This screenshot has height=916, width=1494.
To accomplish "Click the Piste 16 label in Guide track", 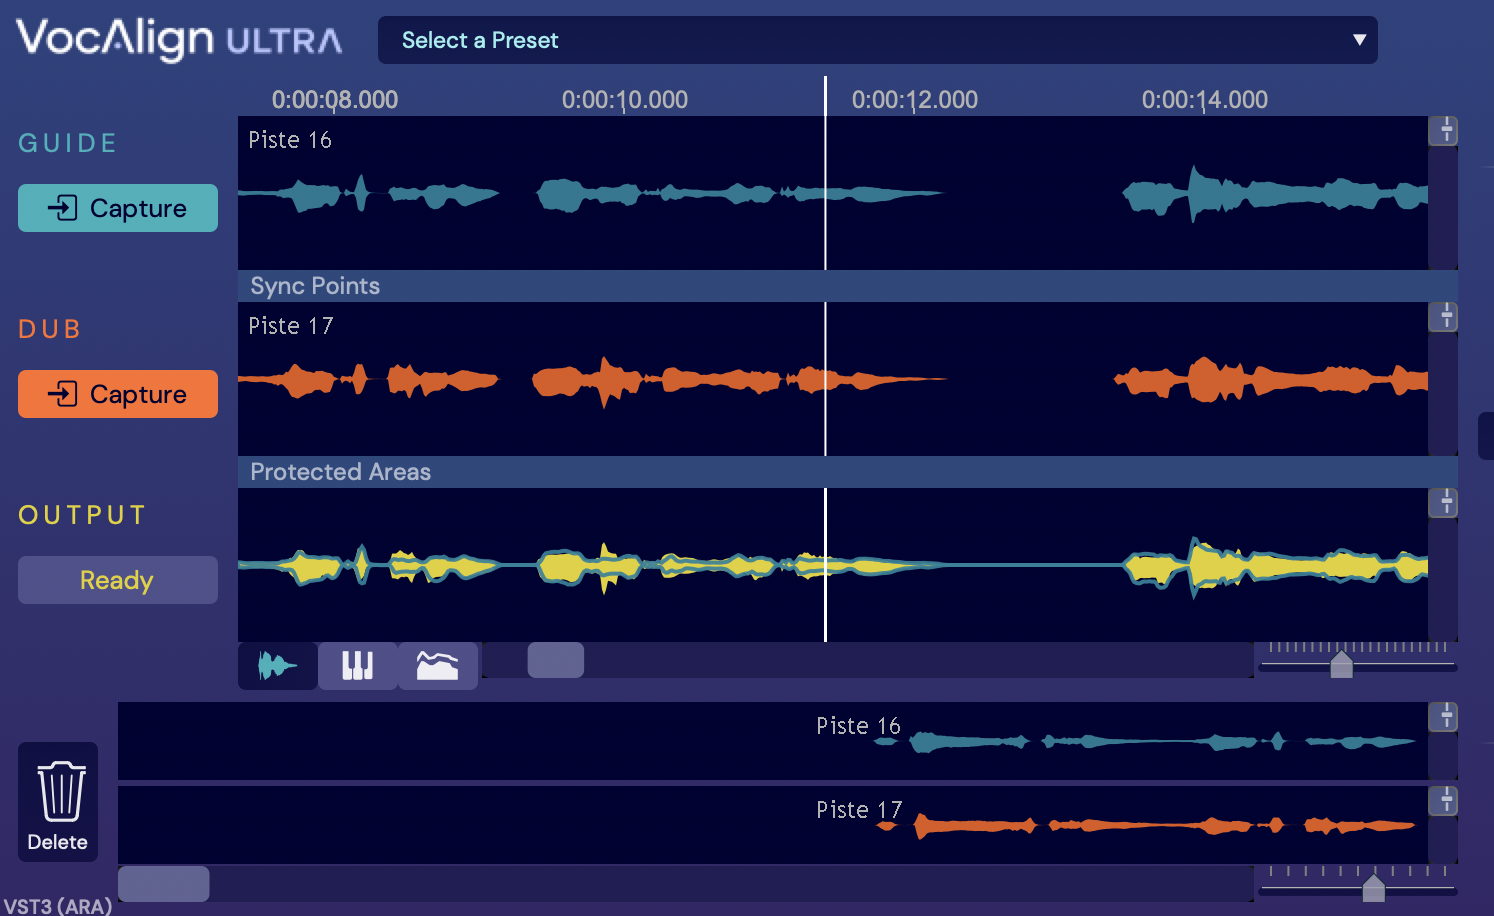I will [290, 140].
